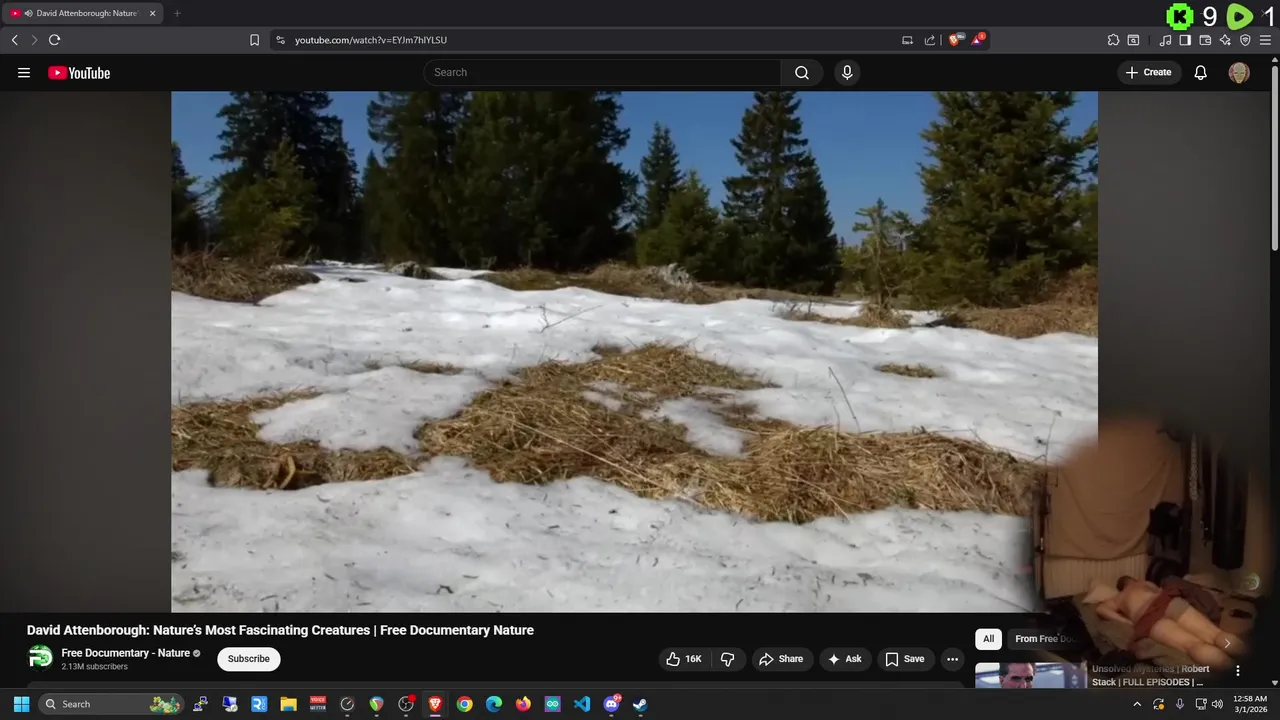Open the volume speaker tray control
This screenshot has width=1280, height=720.
coord(1217,704)
